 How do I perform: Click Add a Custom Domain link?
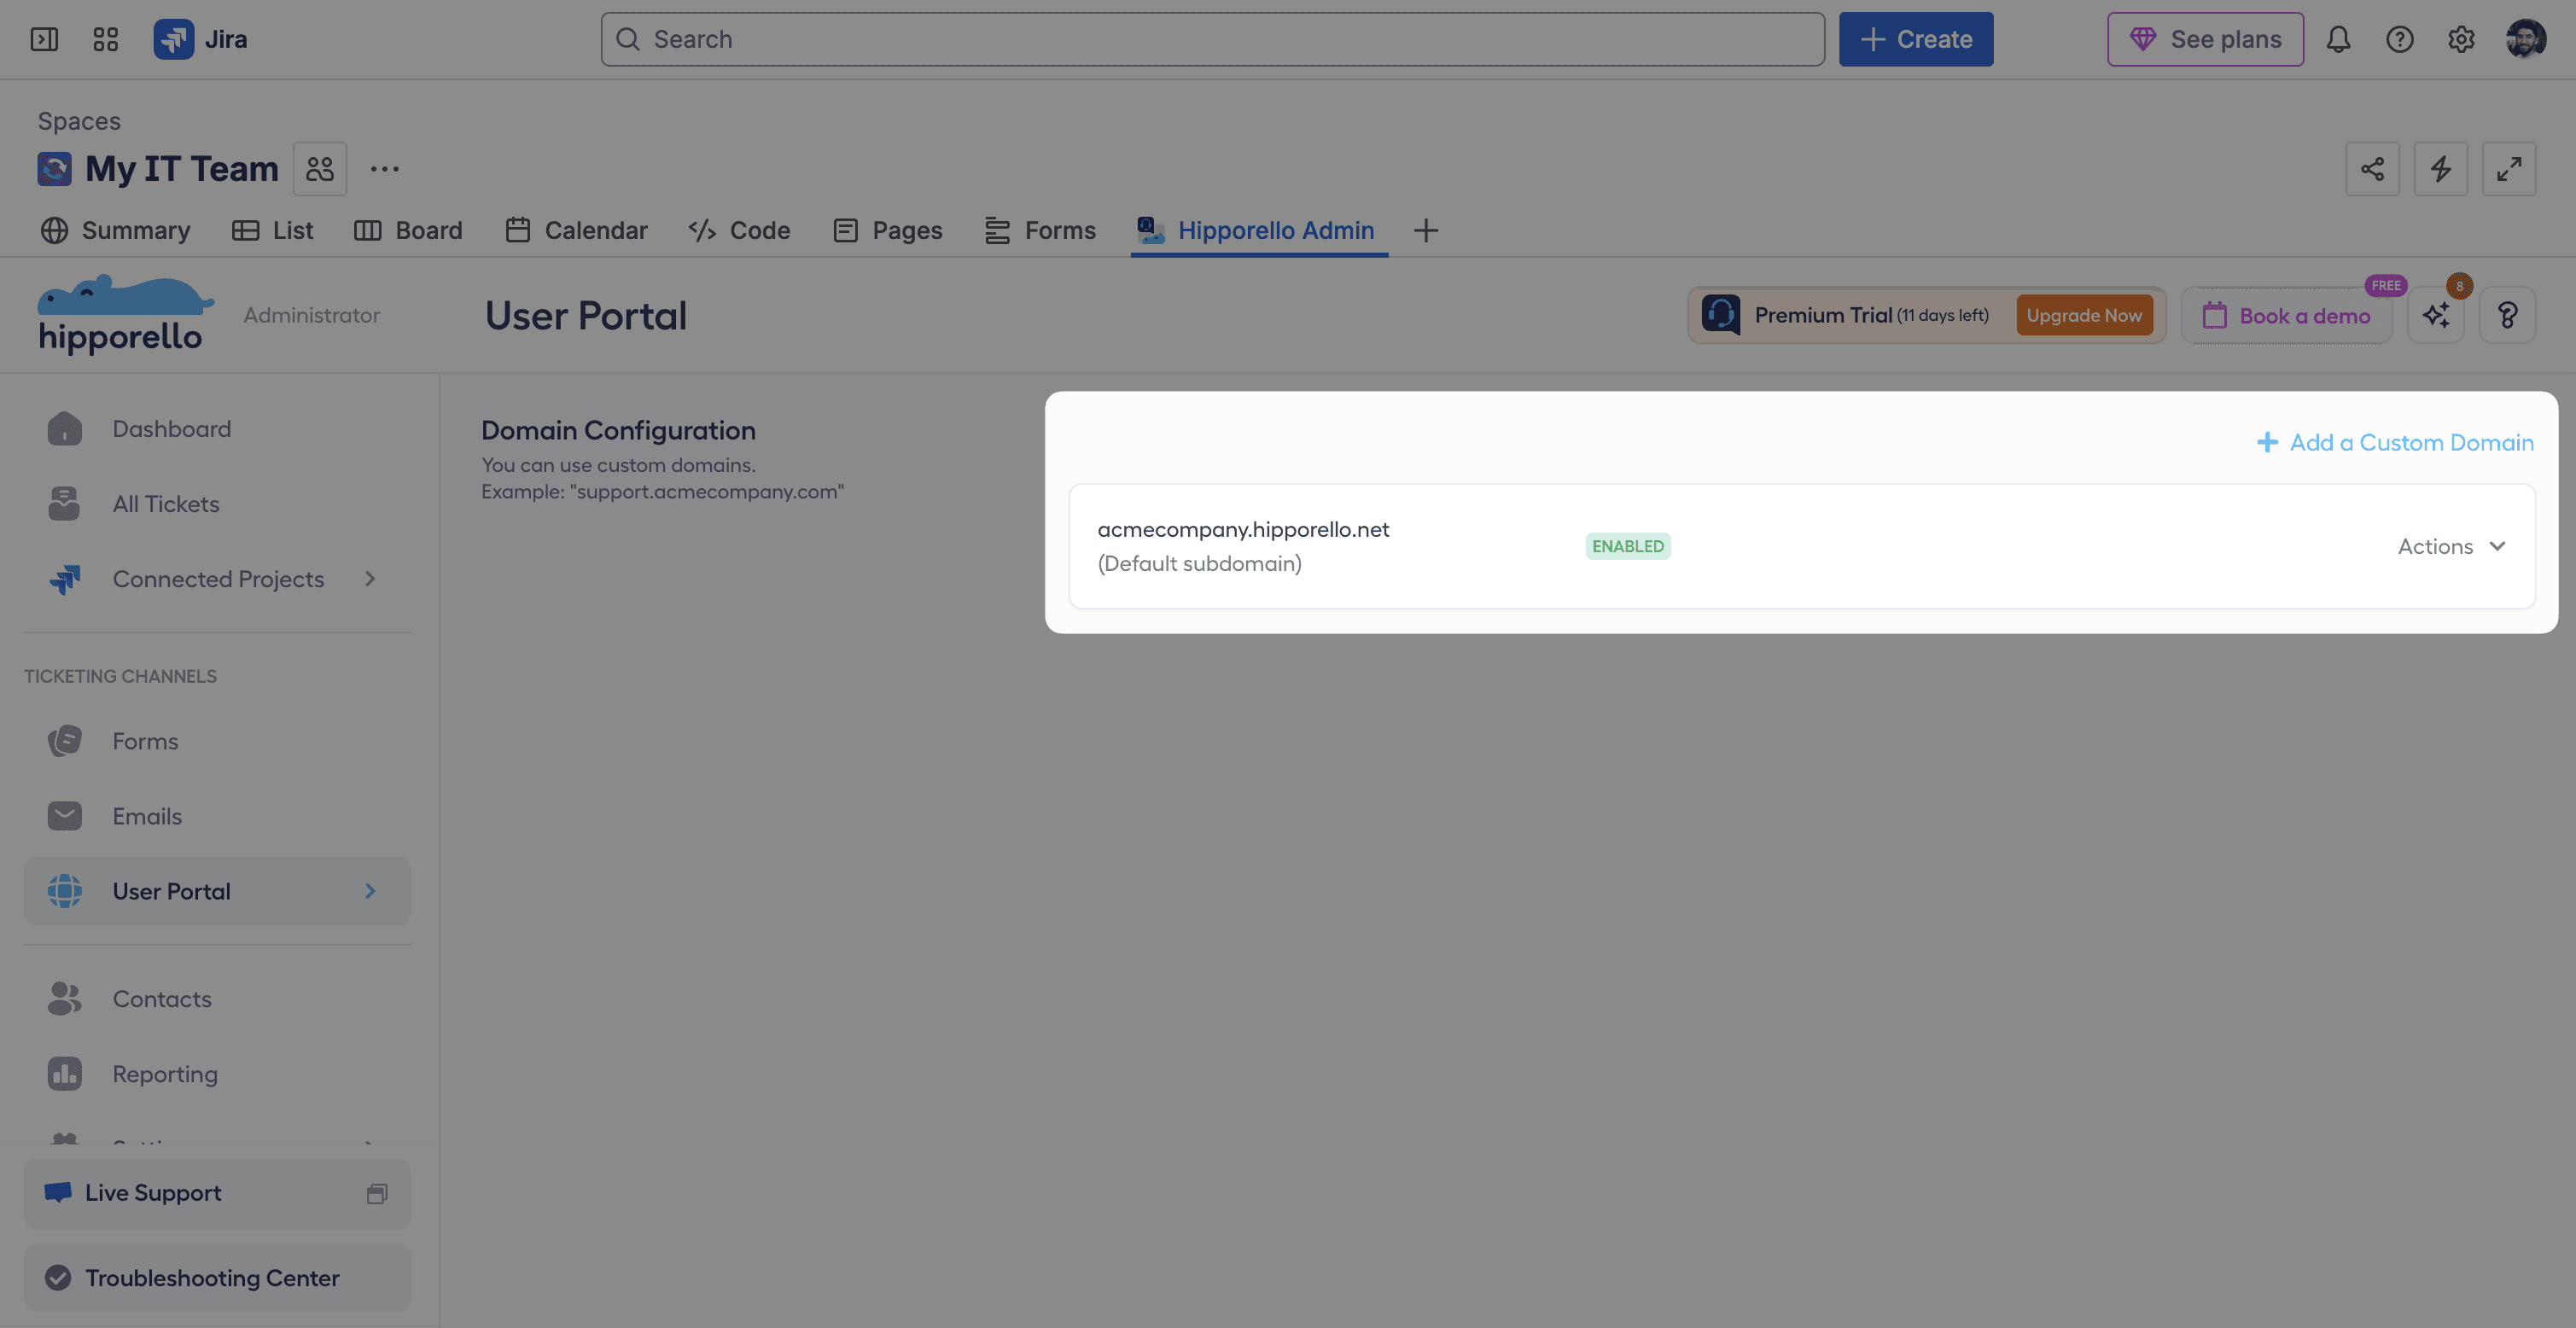coord(2395,442)
